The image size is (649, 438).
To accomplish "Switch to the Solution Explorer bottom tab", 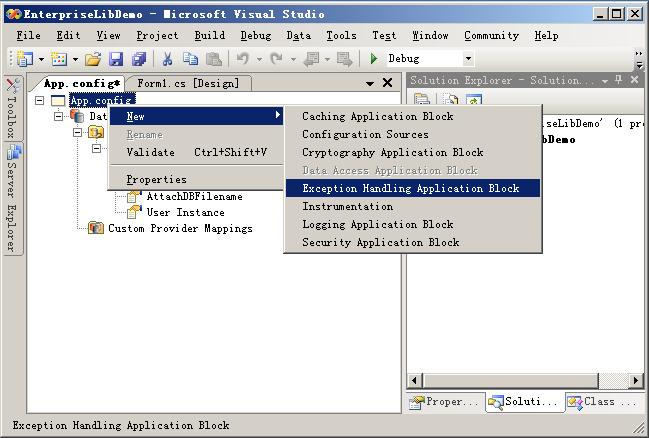I will point(525,402).
